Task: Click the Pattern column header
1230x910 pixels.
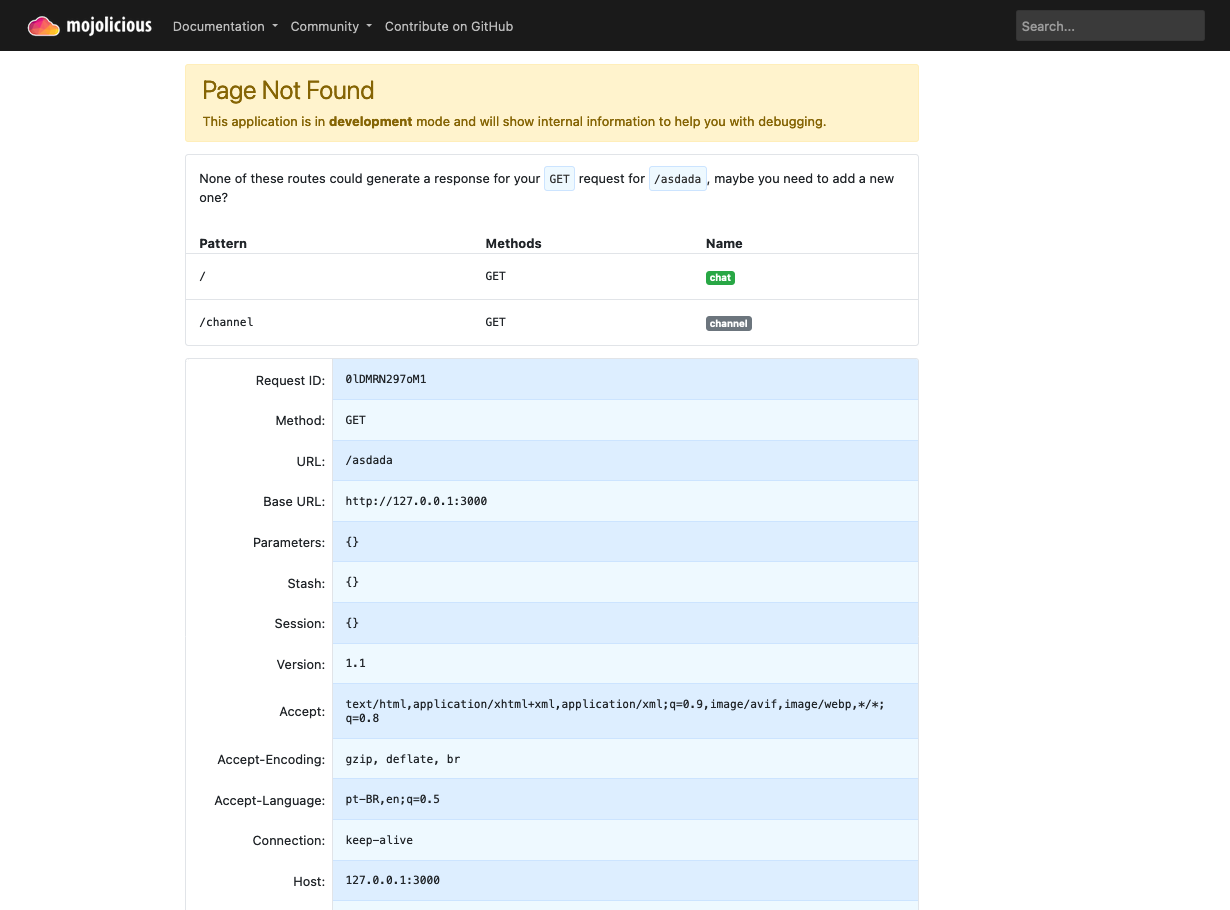Action: tap(222, 243)
